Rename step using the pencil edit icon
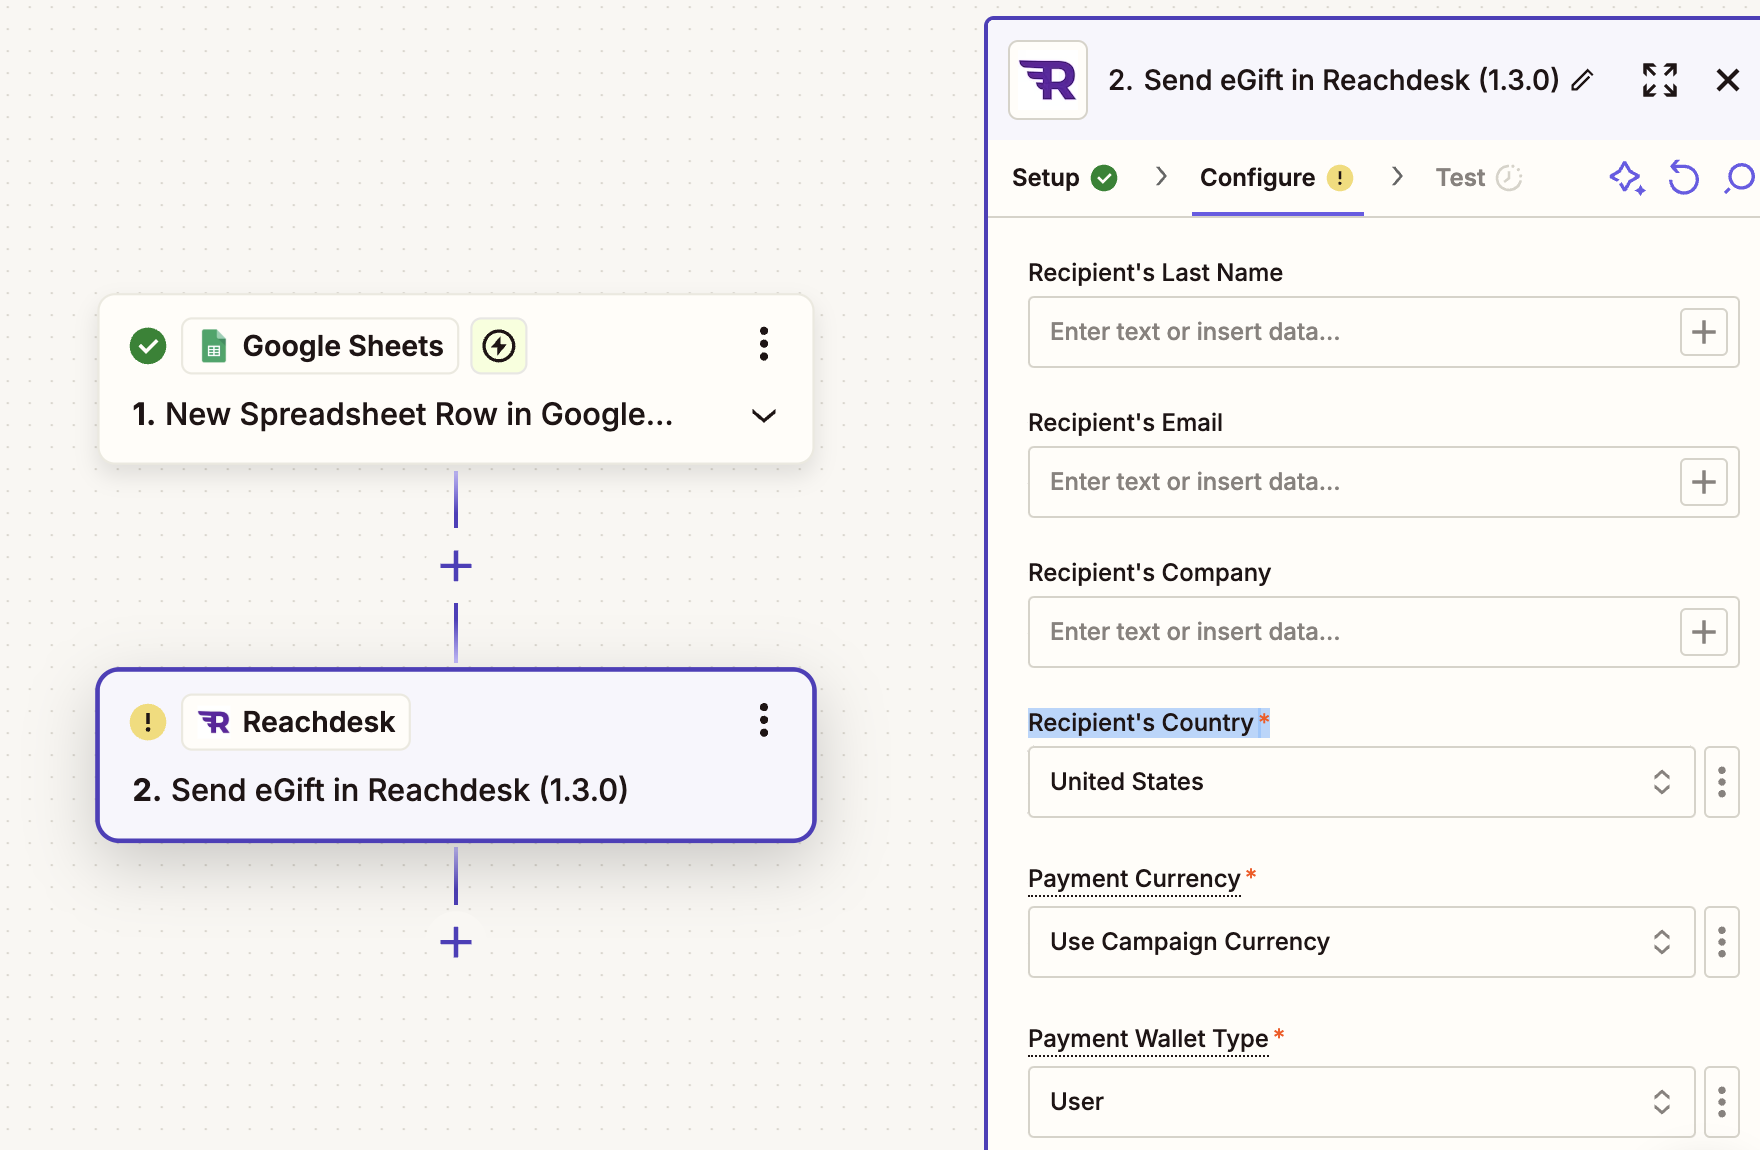1760x1150 pixels. 1582,80
